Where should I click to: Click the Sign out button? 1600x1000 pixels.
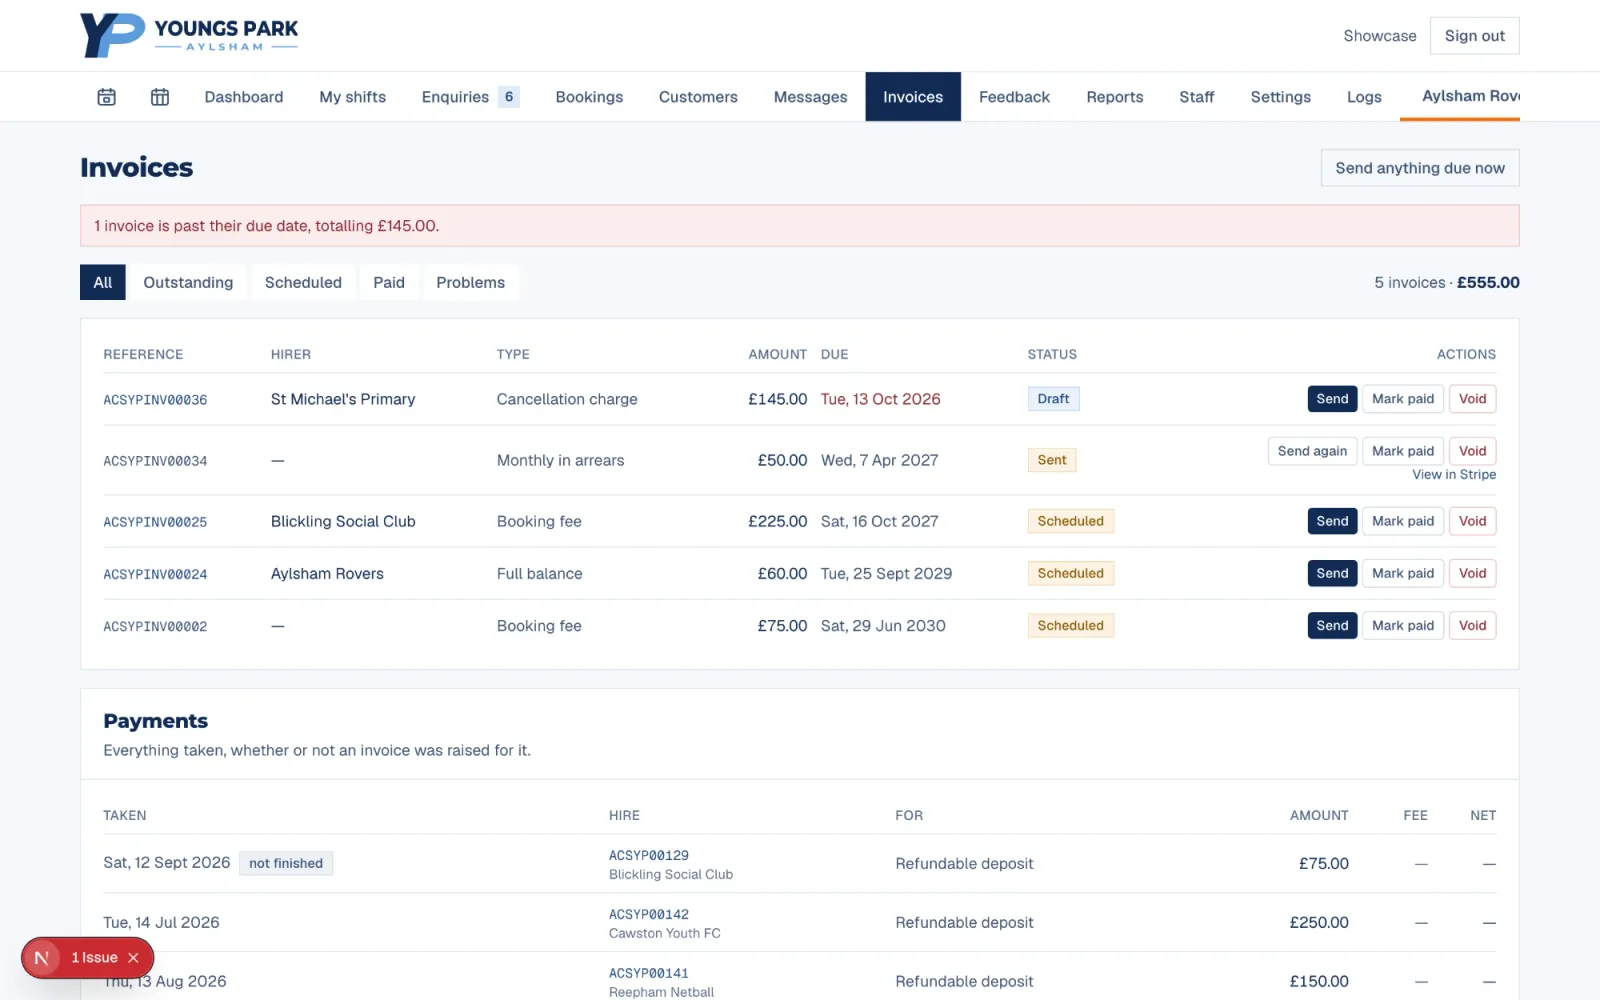[1474, 36]
